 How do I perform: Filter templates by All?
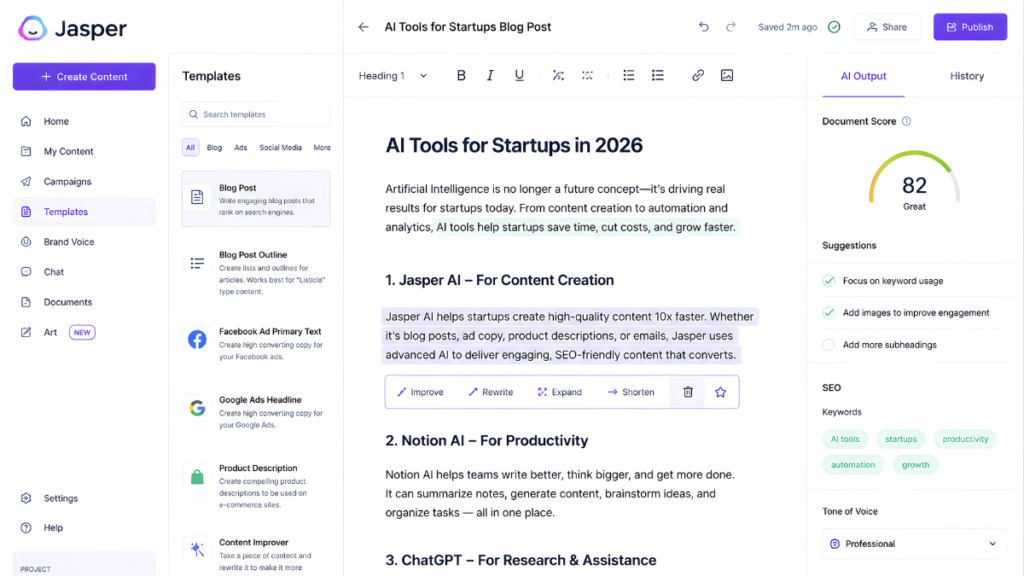(190, 148)
